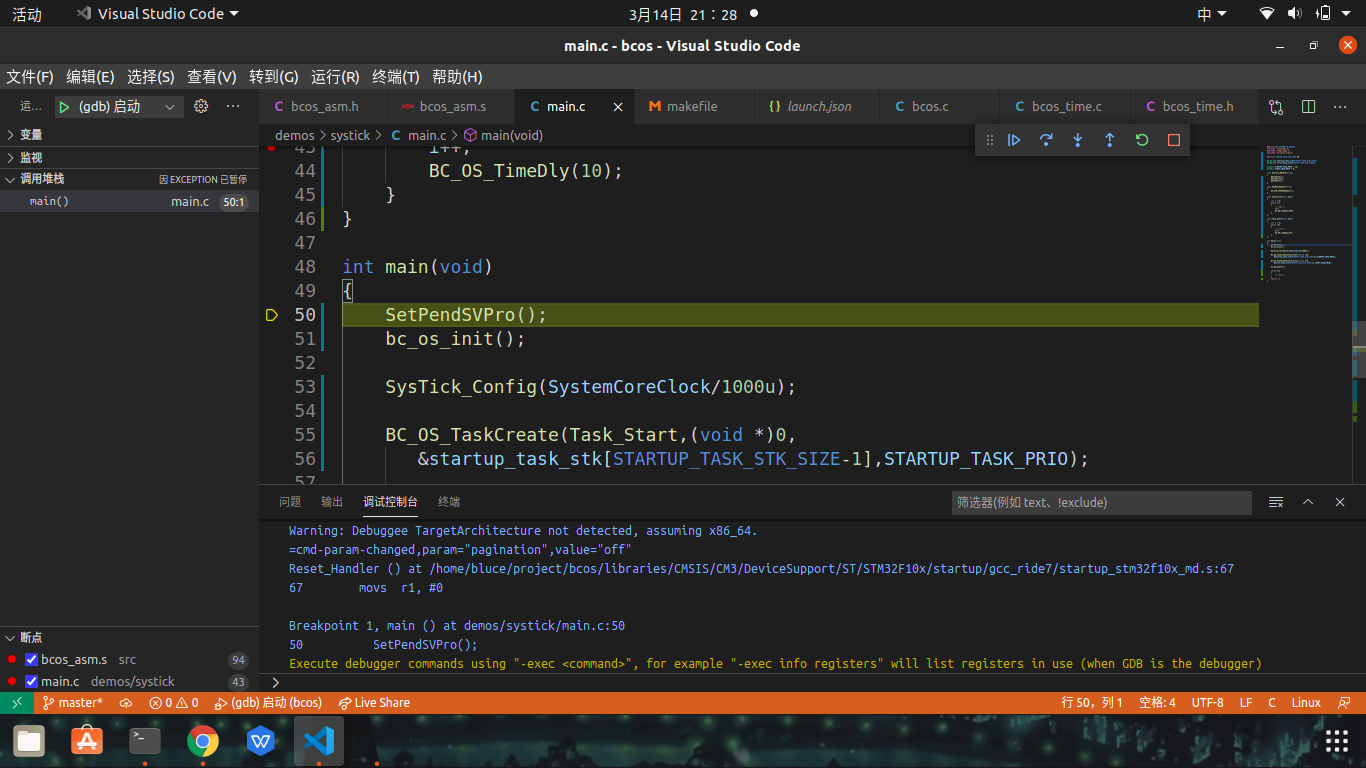
Task: Switch to the bcos_asm.h tab
Action: point(323,107)
